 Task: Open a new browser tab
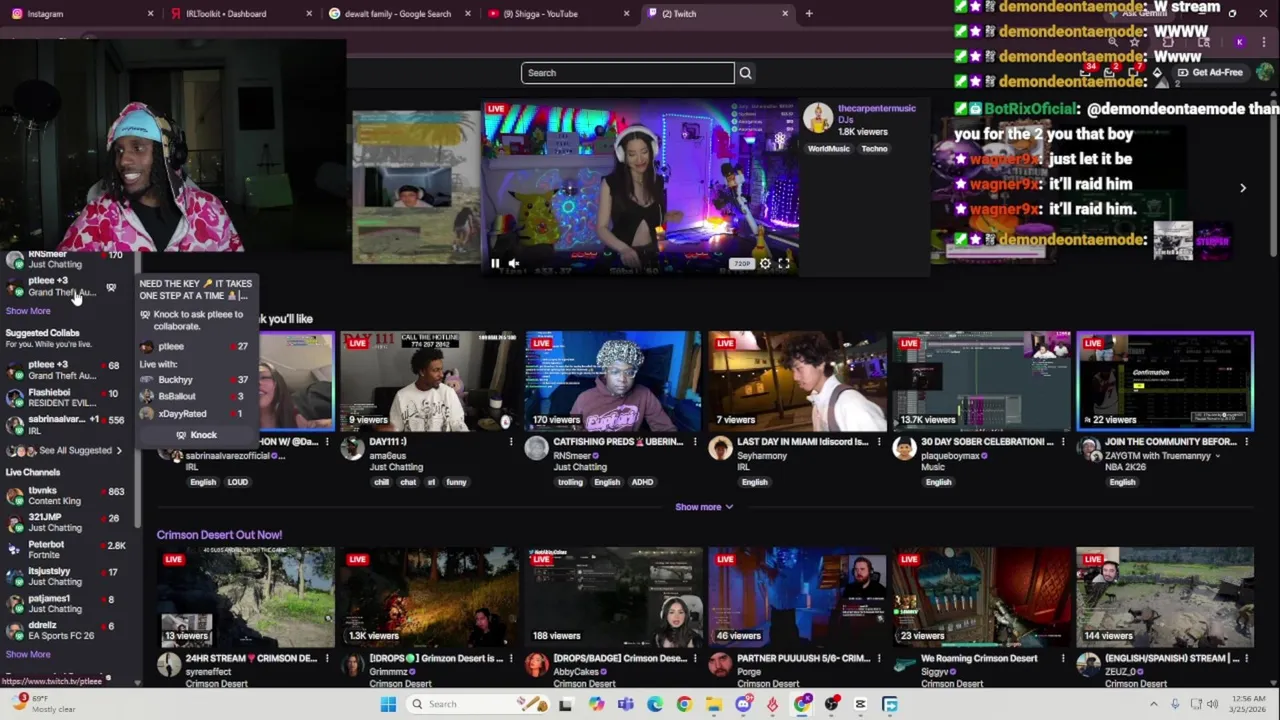coord(809,14)
